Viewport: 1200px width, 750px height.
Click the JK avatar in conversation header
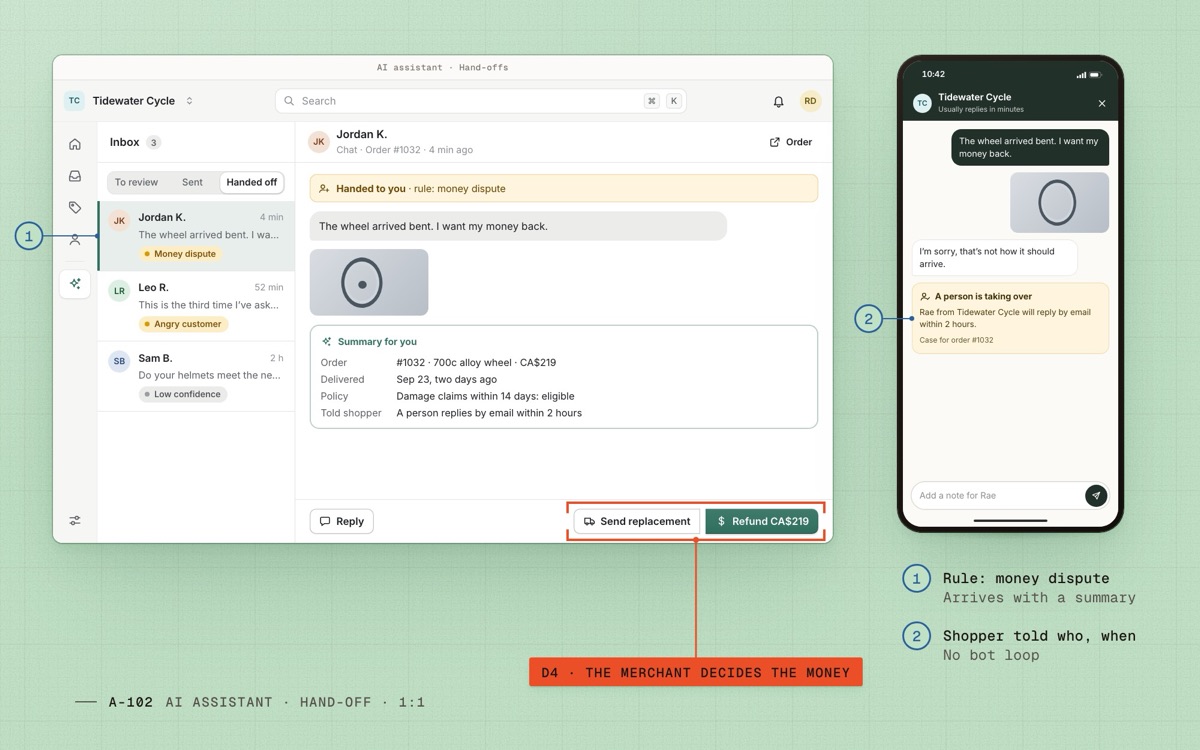319,142
